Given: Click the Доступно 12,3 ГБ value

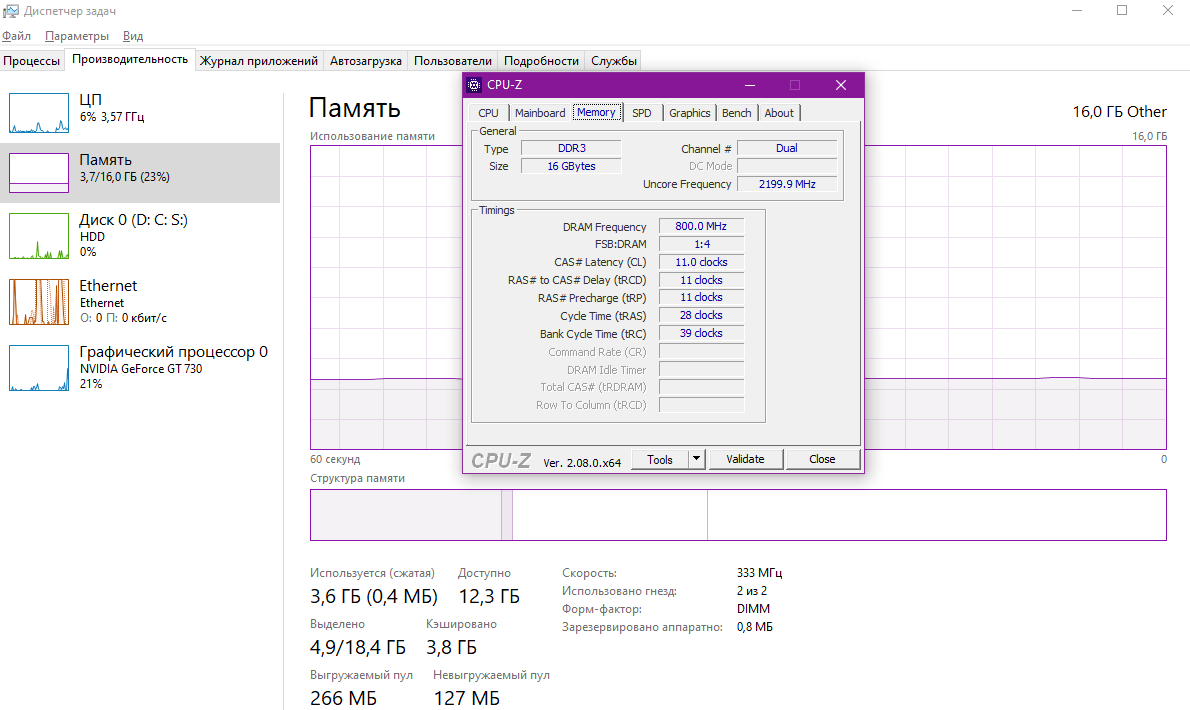Looking at the screenshot, I should [489, 597].
